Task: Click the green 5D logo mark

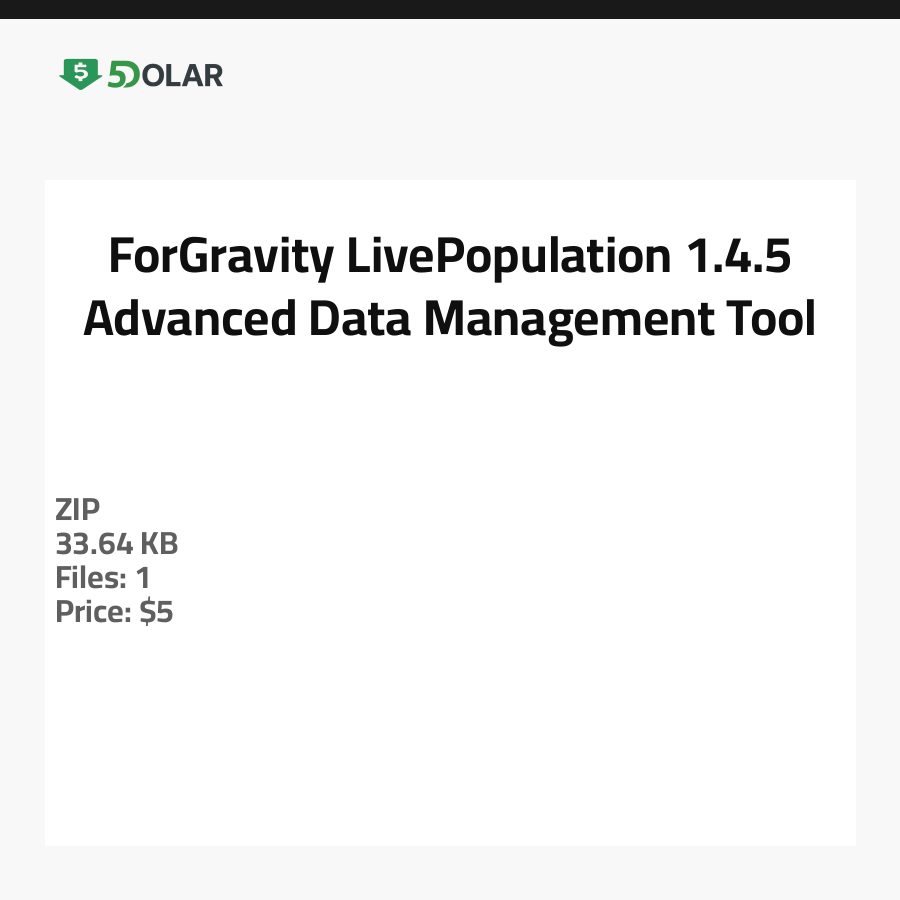Action: click(123, 75)
